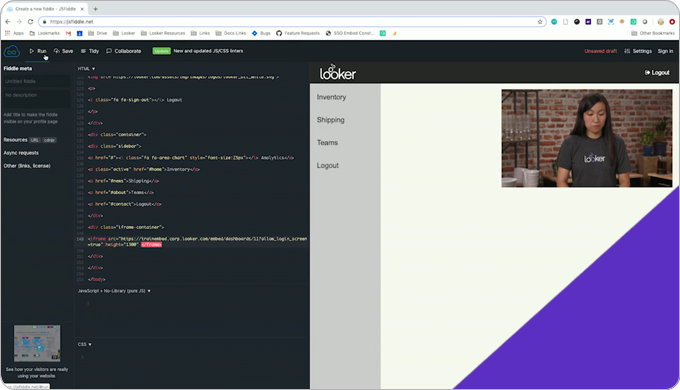Screen dimensions: 680x390
Task: Open the Bugs bookmark
Action: pos(261,33)
